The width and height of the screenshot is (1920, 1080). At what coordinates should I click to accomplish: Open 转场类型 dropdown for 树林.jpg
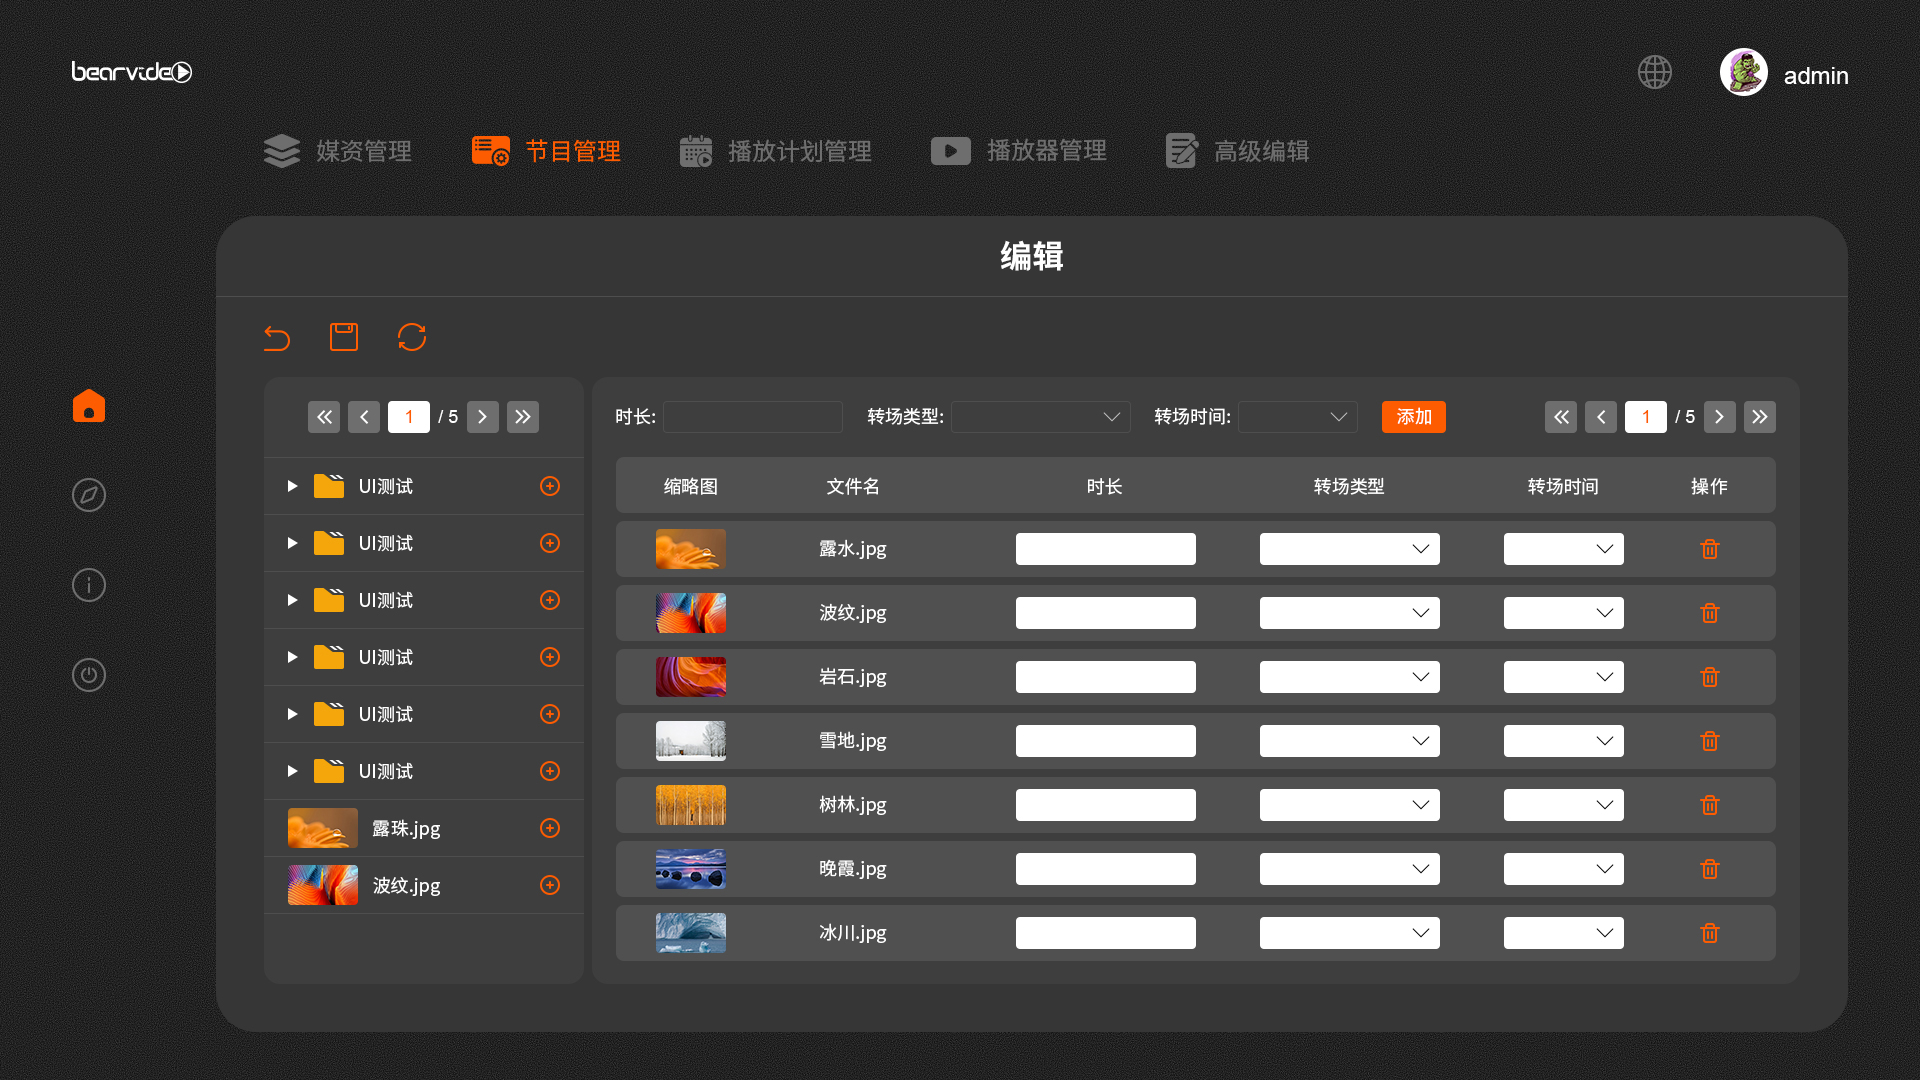pyautogui.click(x=1350, y=805)
